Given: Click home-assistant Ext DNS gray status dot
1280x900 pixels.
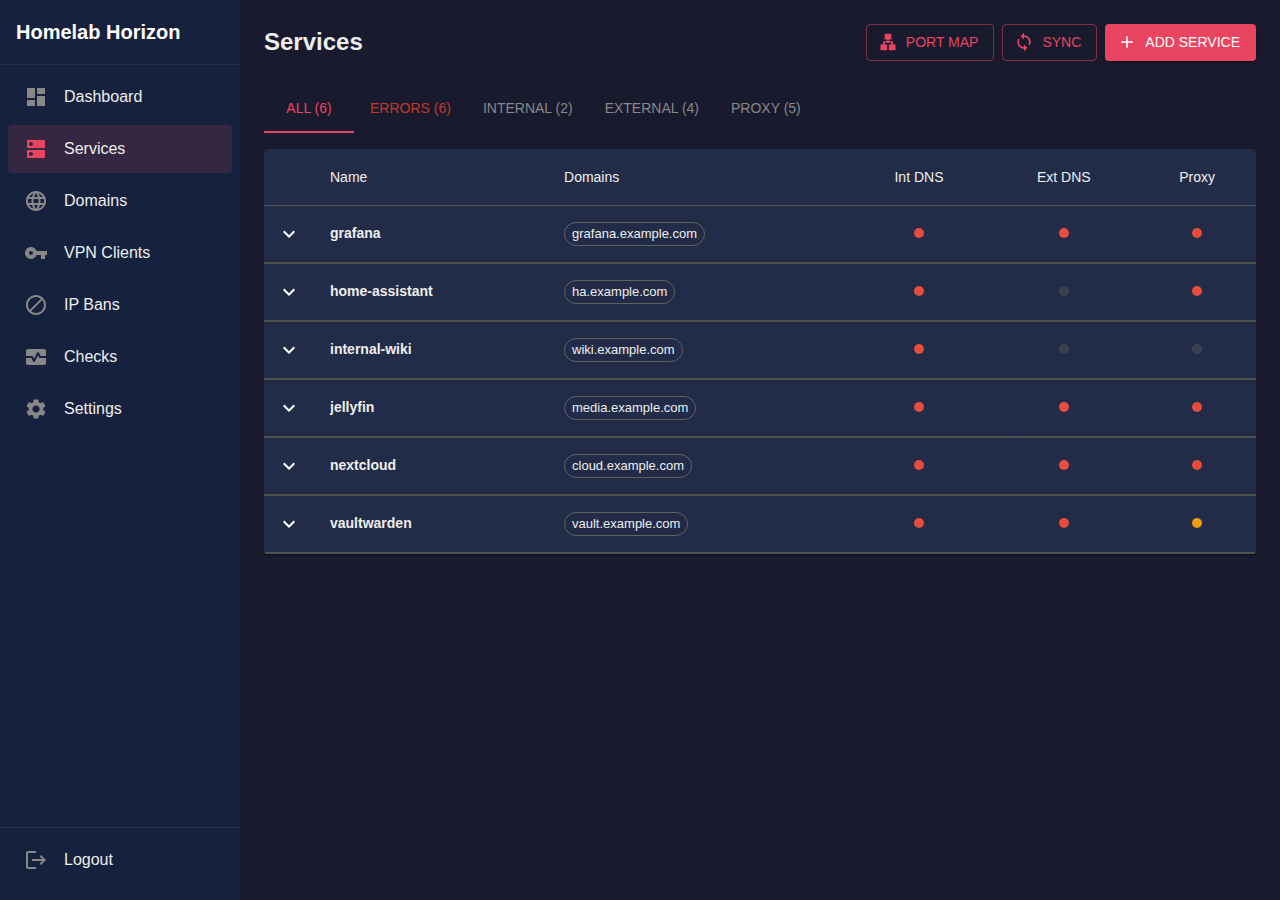Looking at the screenshot, I should (1064, 291).
